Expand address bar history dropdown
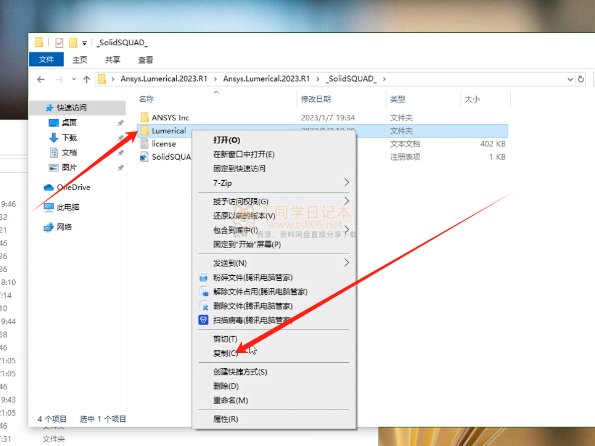Screen dimensions: 595x446 coord(570,79)
